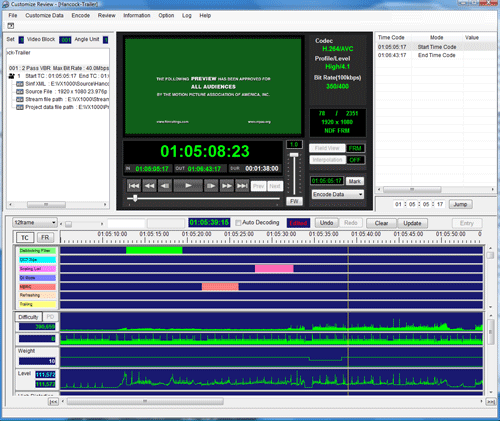Switch timeline ruler to TC mode
Image resolution: width=500 pixels, height=421 pixels.
tap(25, 238)
